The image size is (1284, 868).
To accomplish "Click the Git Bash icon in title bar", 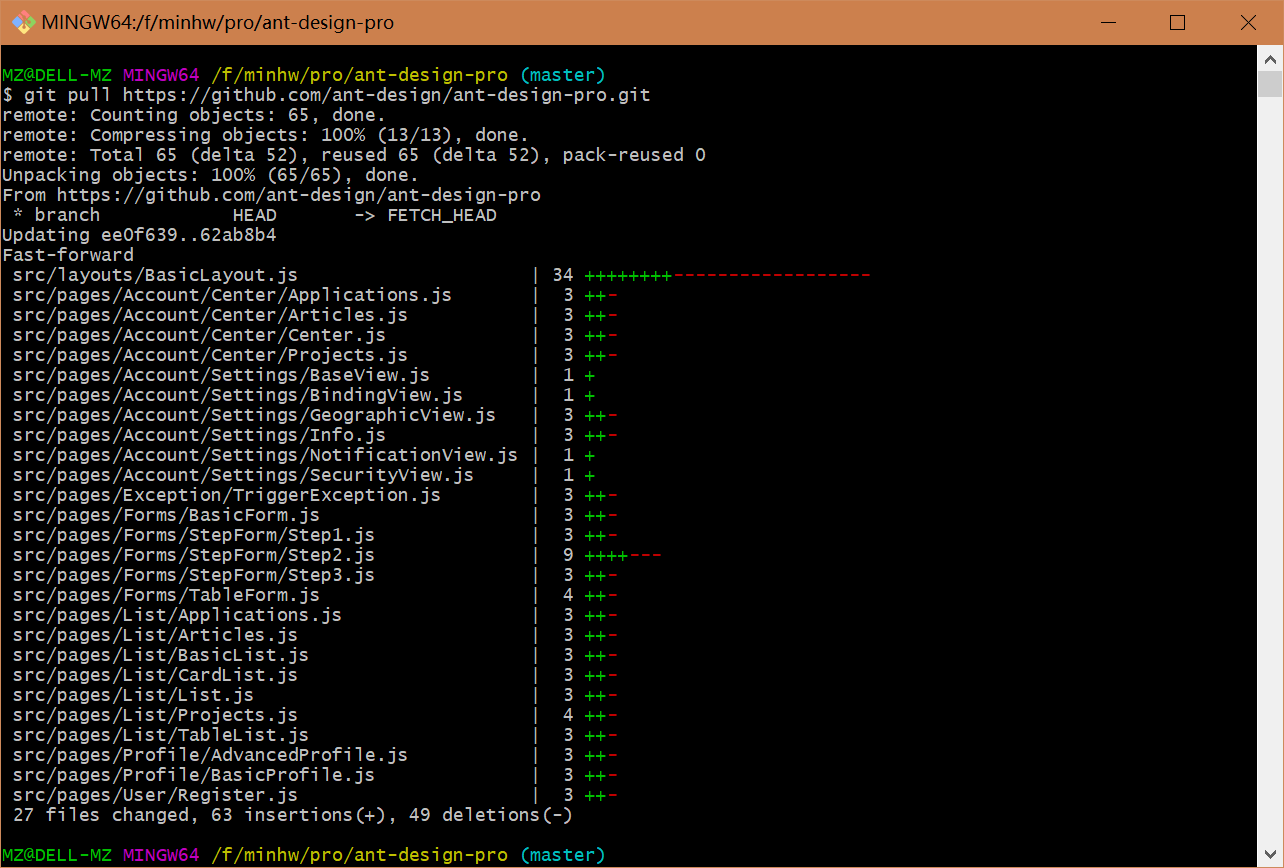I will 24,22.
